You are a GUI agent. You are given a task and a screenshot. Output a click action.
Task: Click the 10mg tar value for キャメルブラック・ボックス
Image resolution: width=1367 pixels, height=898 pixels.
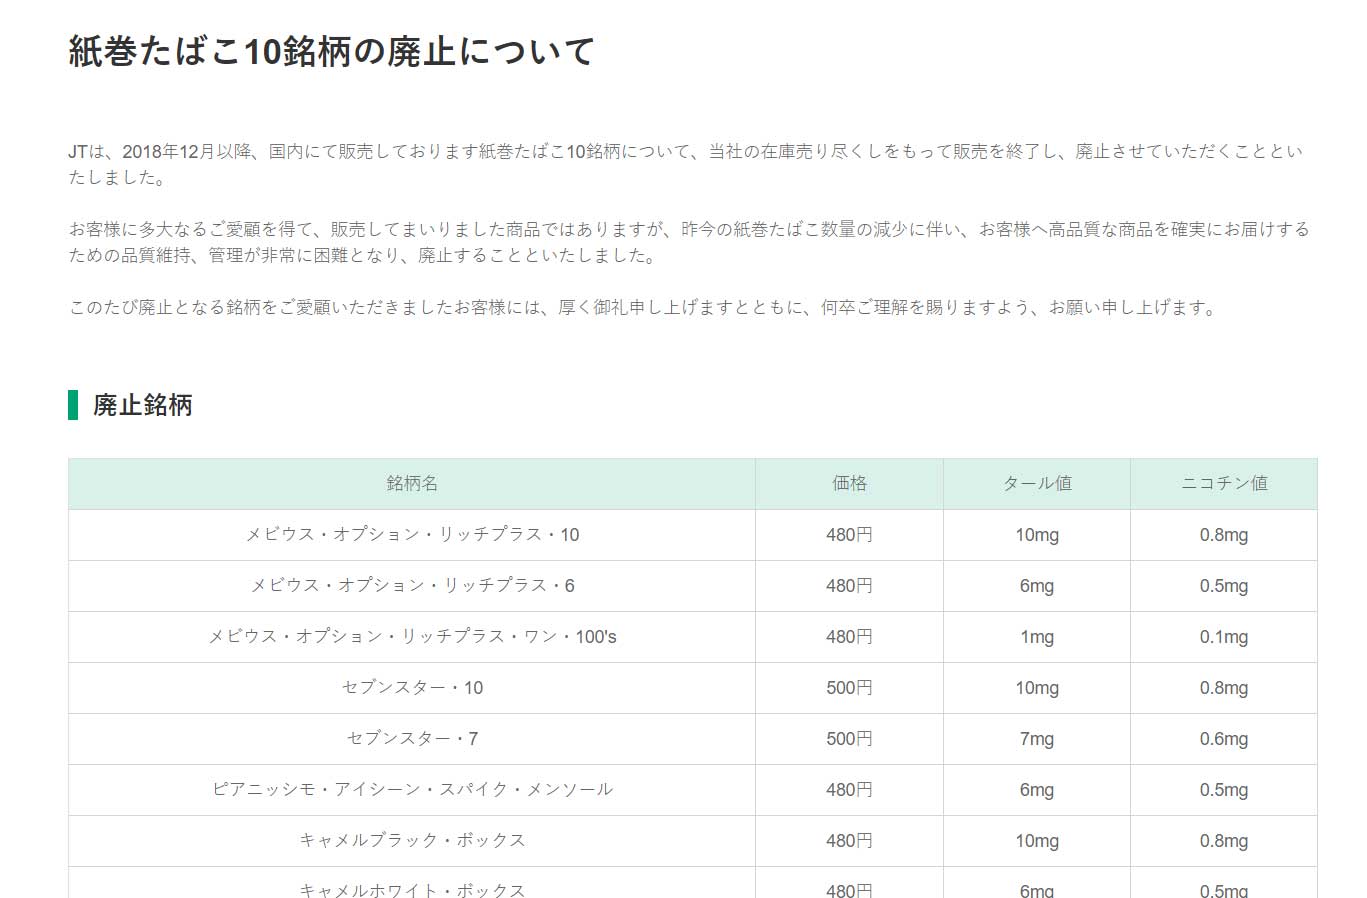pos(1037,841)
